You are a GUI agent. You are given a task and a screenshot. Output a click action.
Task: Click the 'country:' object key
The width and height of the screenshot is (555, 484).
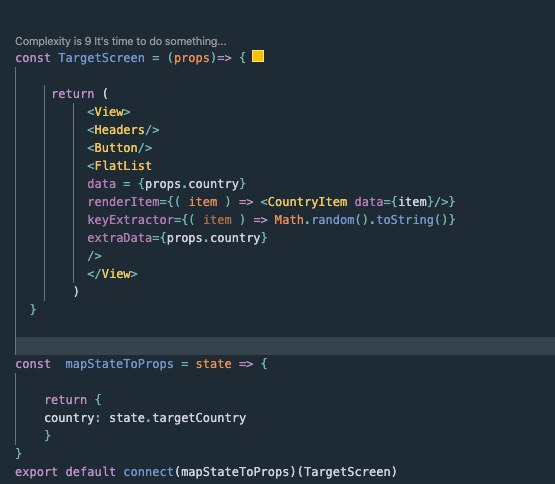[73, 418]
